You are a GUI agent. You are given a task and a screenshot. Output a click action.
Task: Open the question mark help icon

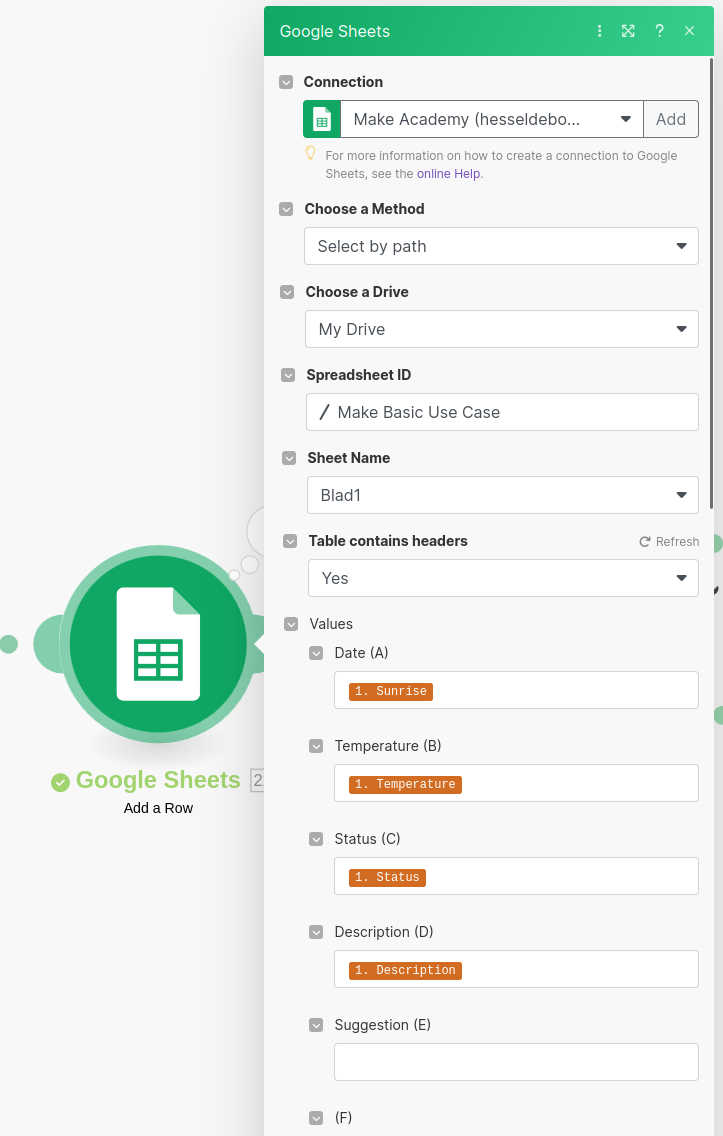pos(659,30)
